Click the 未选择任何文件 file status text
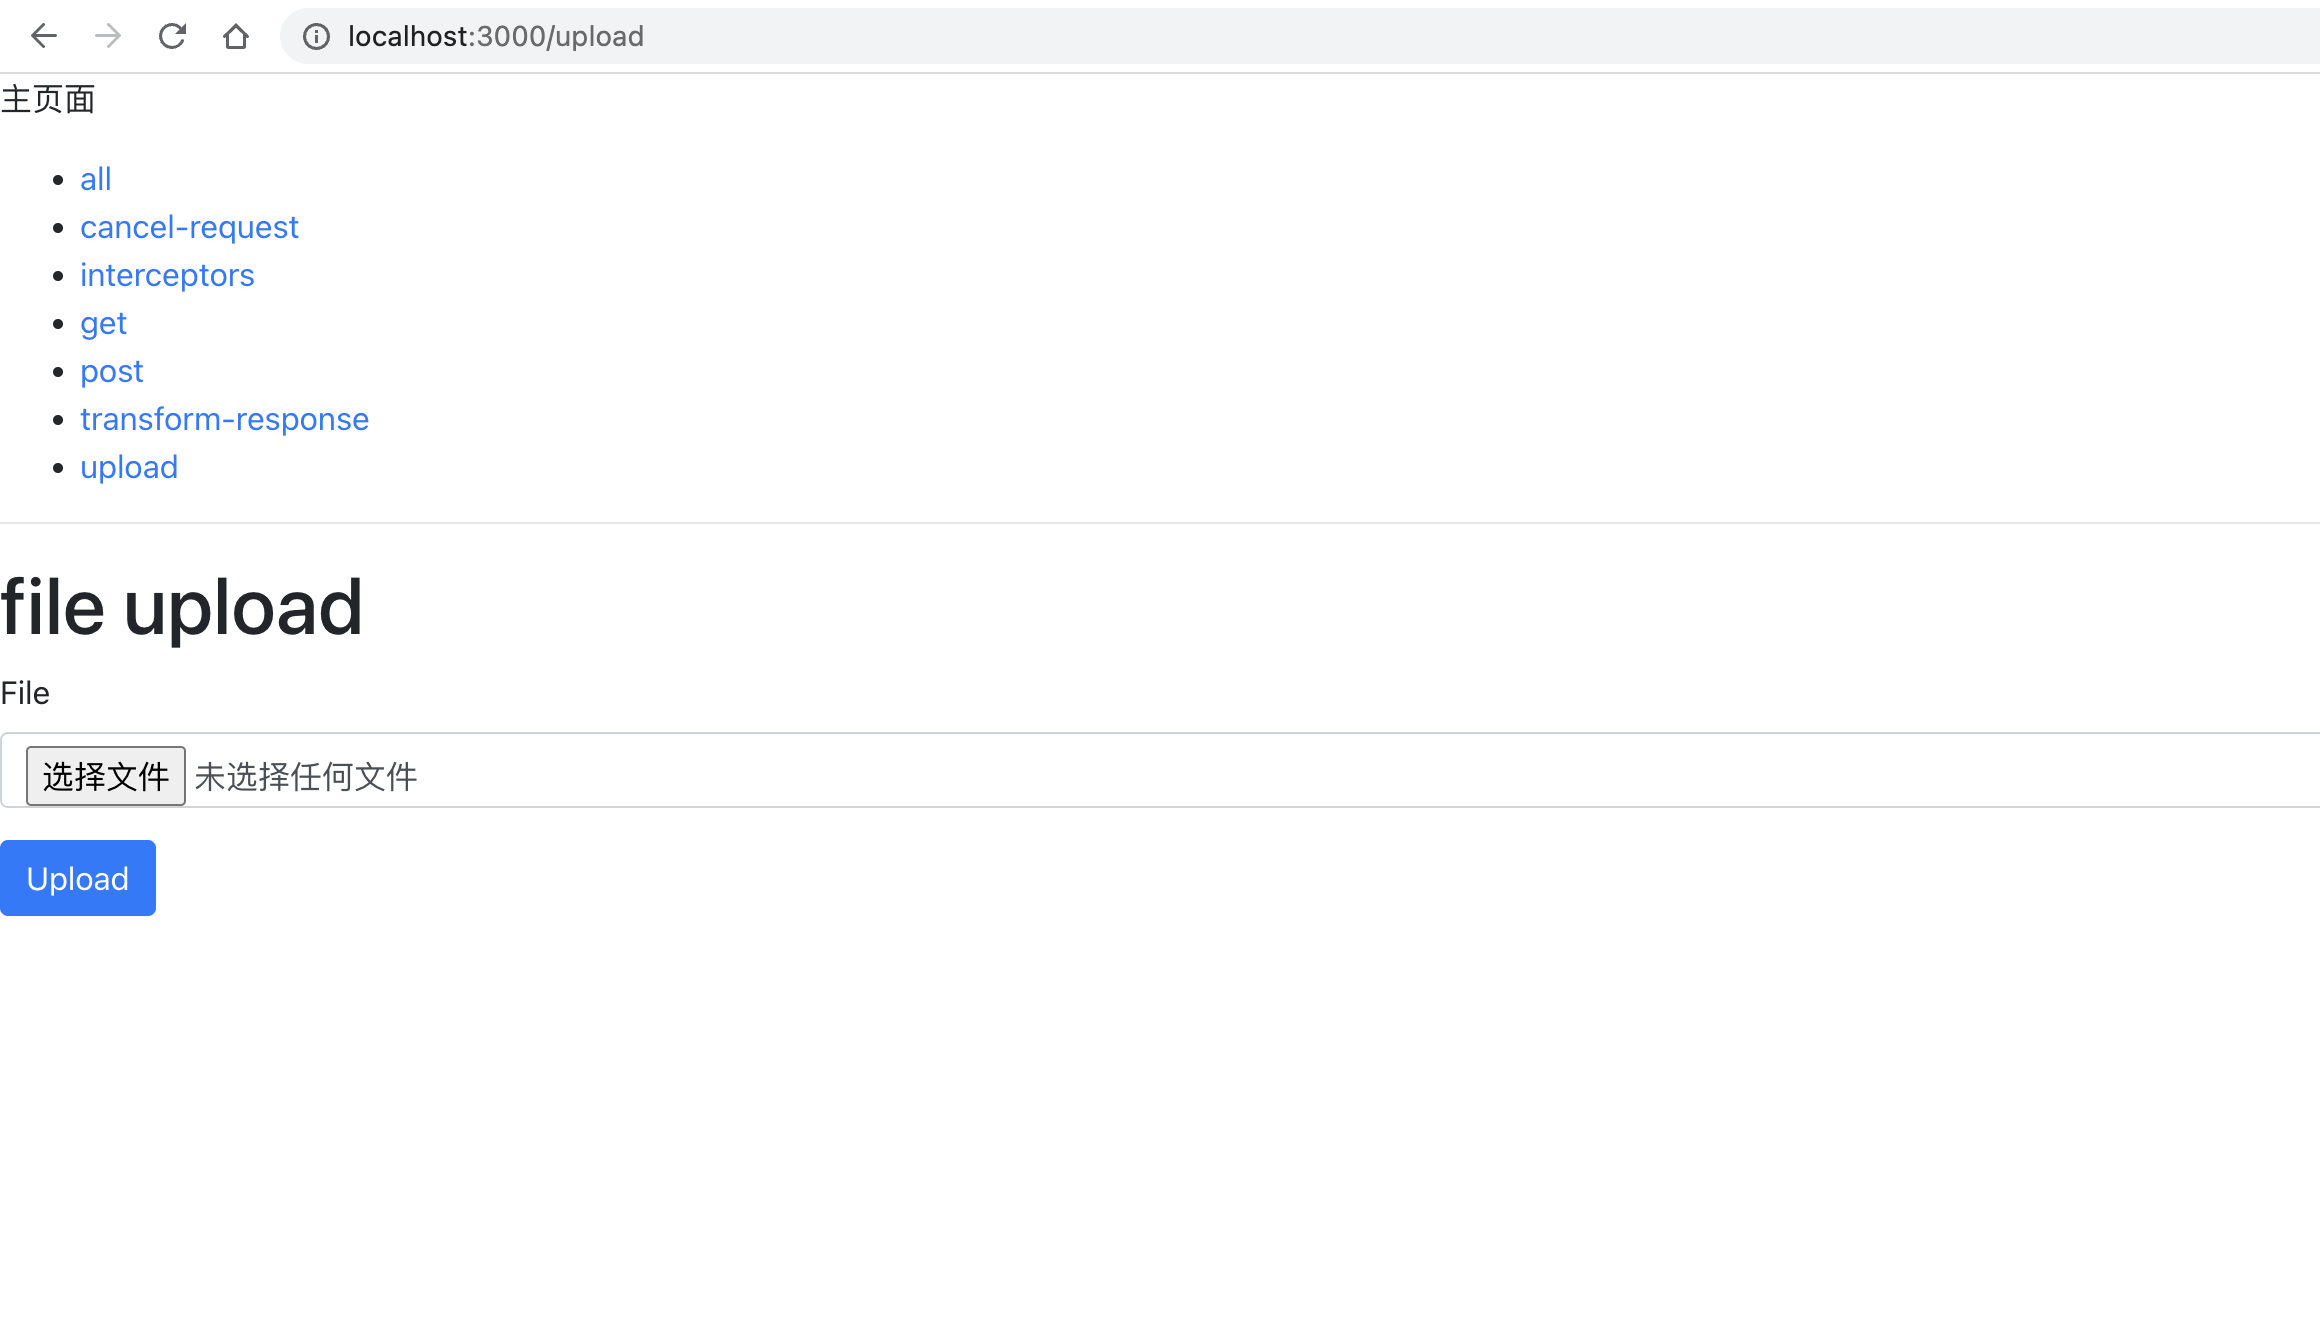The height and width of the screenshot is (1322, 2320). pyautogui.click(x=306, y=776)
